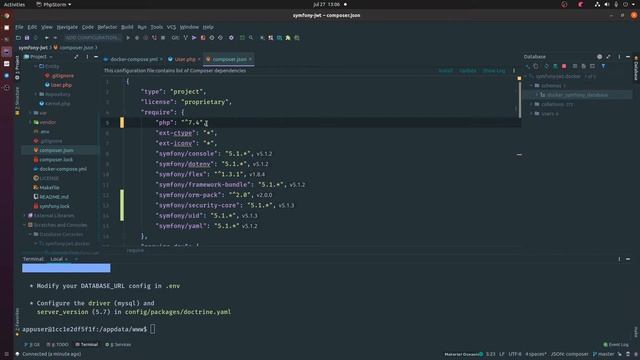Close the composer.json editor tab

tap(251, 59)
